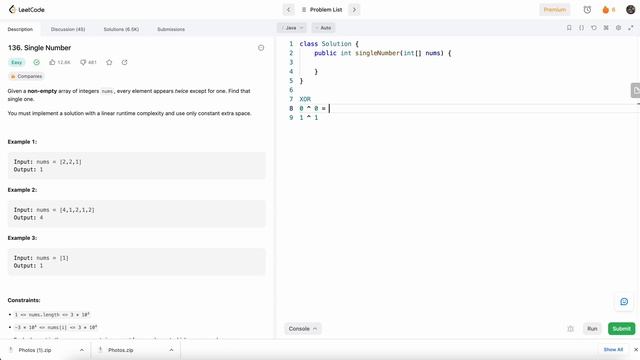This screenshot has height=360, width=640.
Task: Click the Companies tag
Action: 26,76
